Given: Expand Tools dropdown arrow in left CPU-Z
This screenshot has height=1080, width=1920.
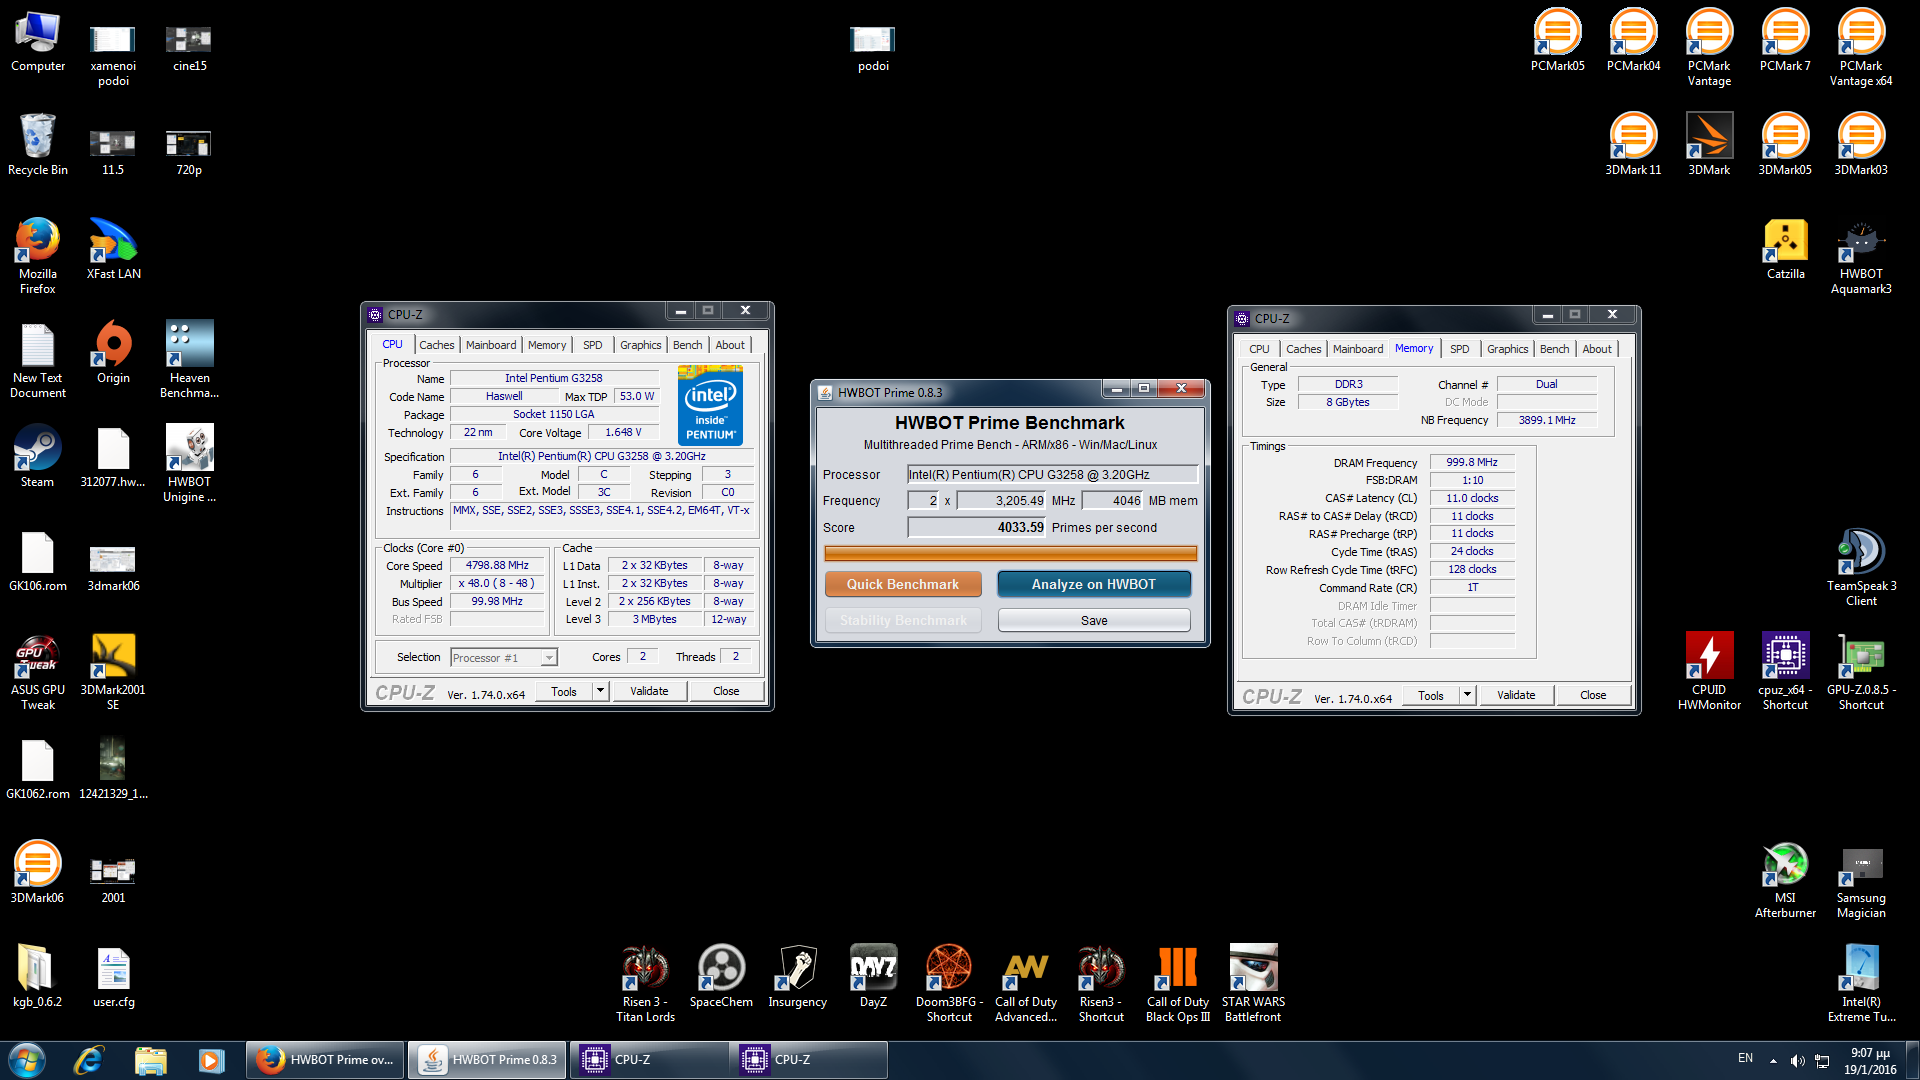Looking at the screenshot, I should 600,691.
